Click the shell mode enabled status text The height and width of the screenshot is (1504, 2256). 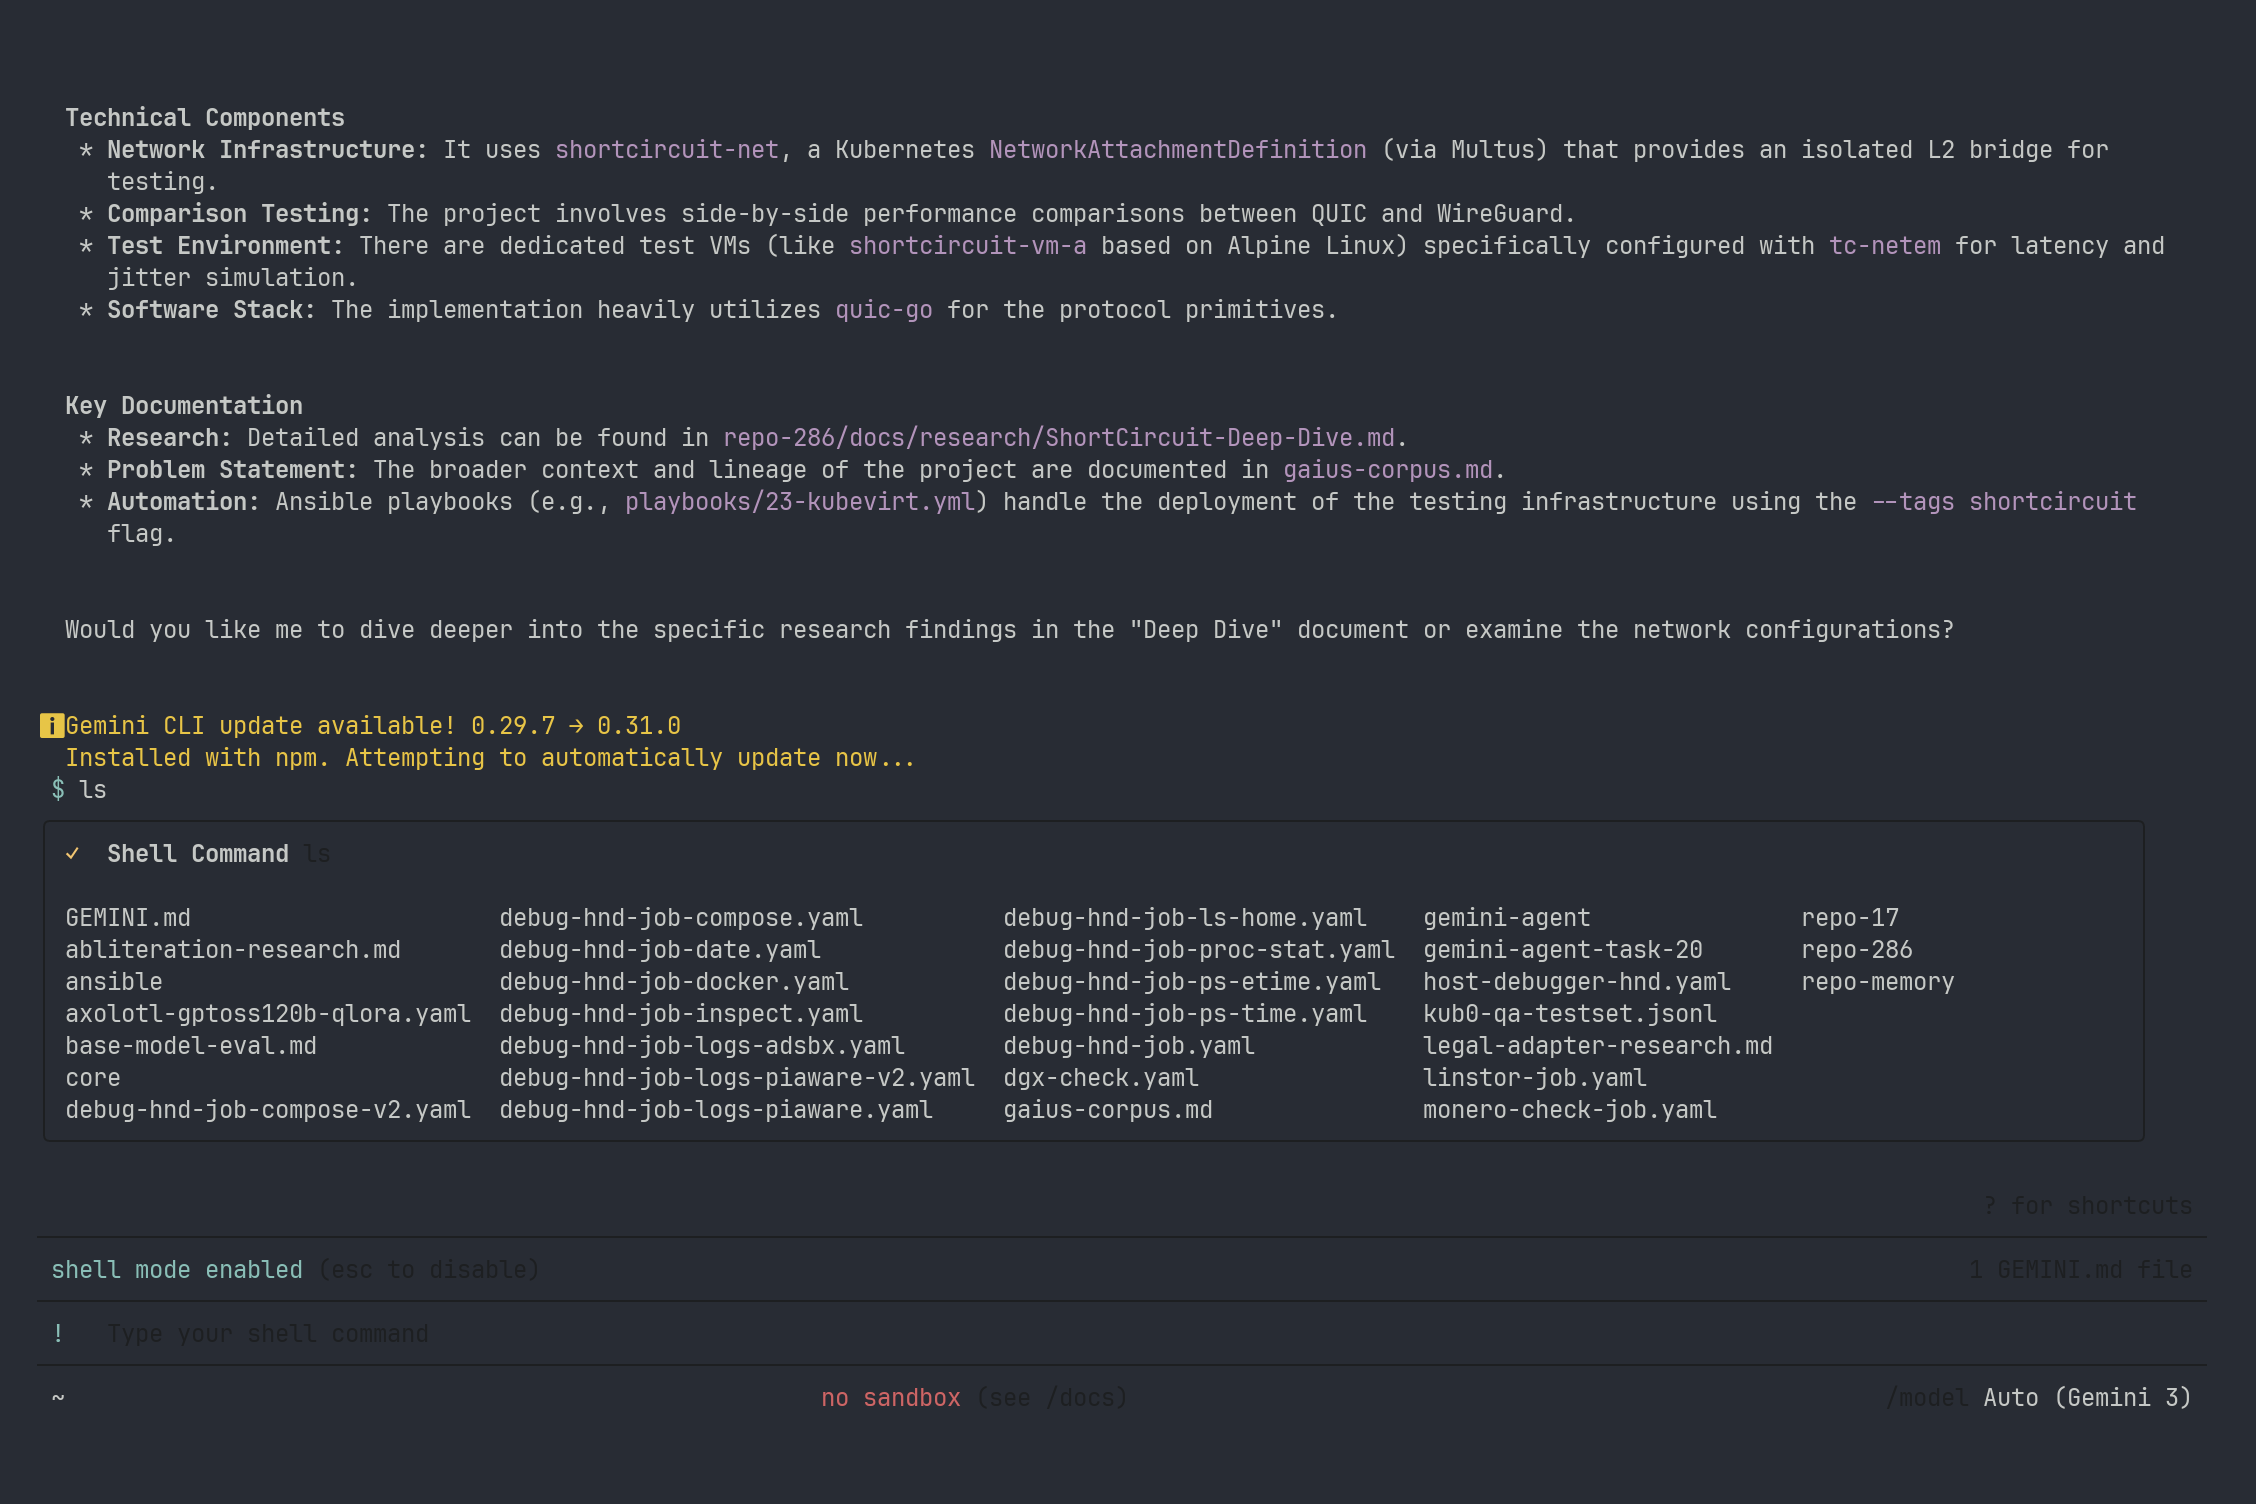tap(177, 1270)
